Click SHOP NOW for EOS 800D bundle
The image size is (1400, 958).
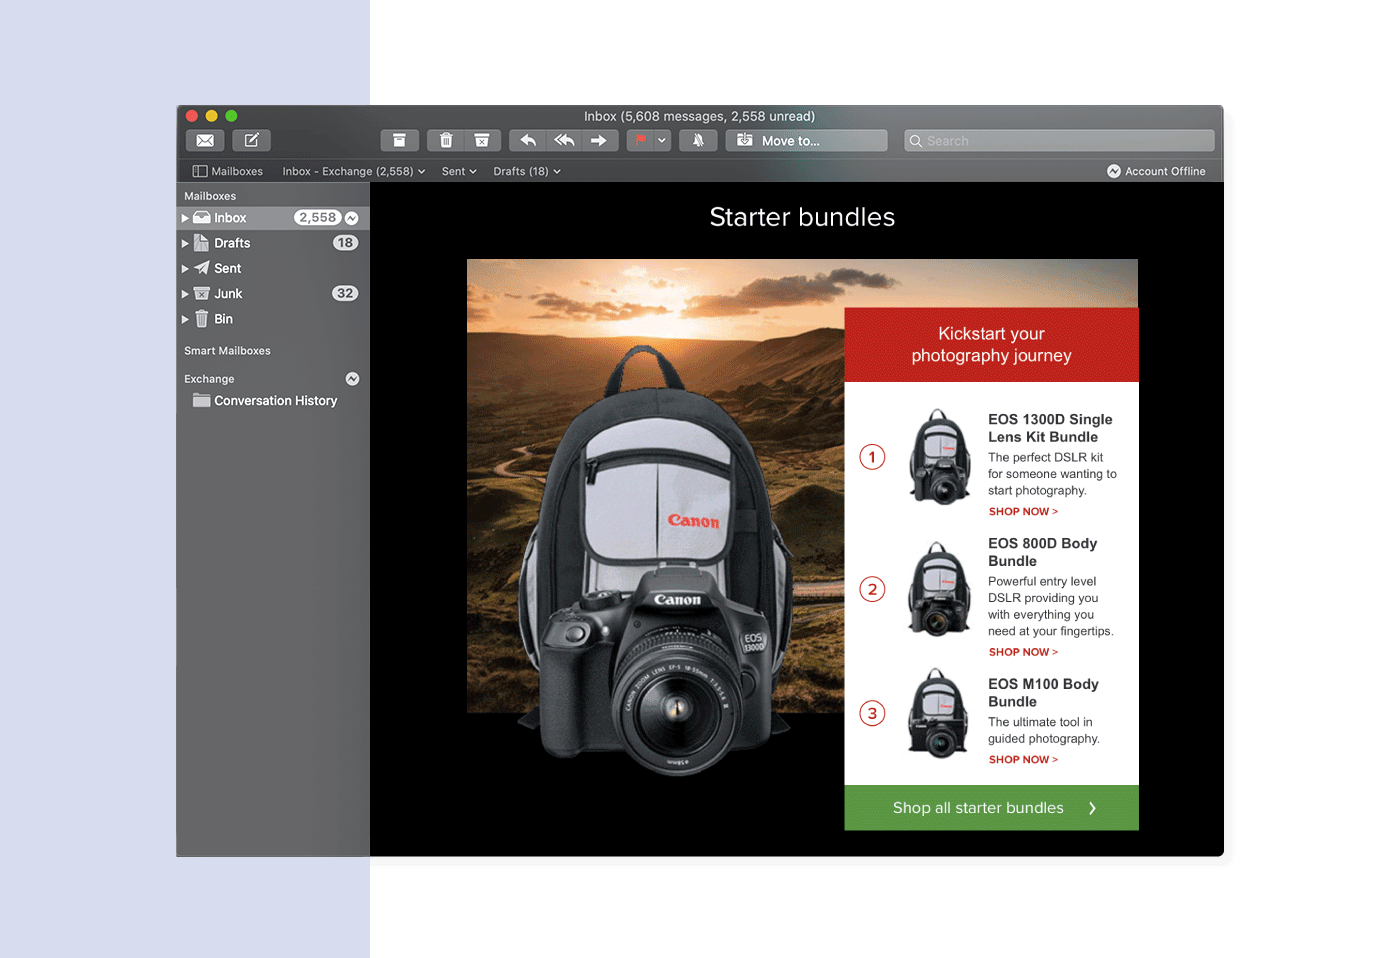(1023, 652)
